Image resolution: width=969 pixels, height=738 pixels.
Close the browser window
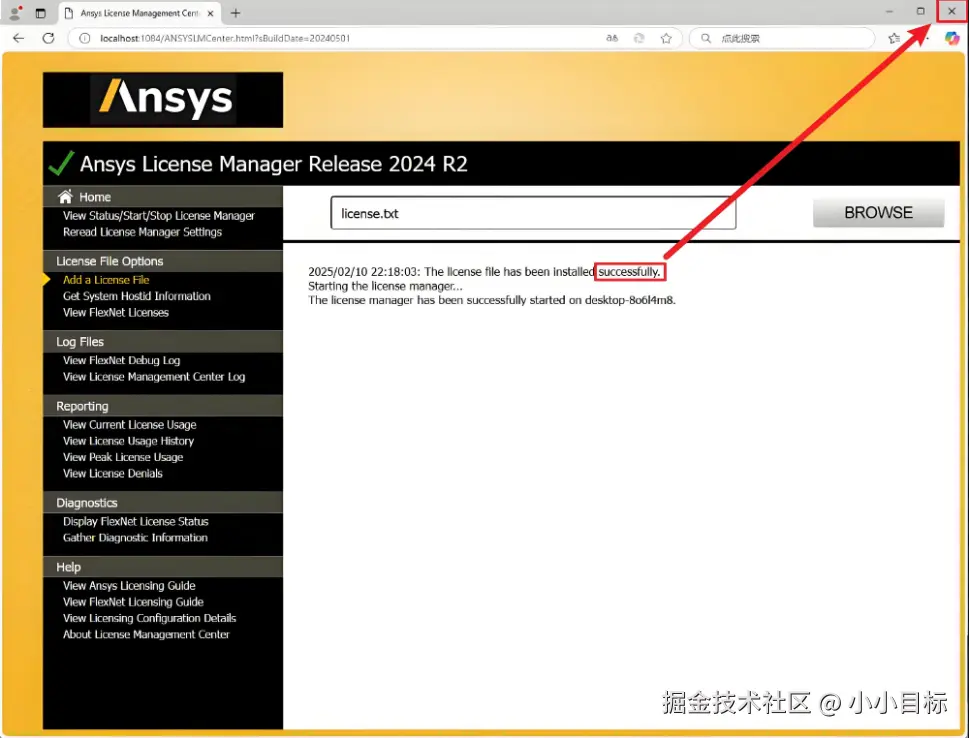coord(952,11)
